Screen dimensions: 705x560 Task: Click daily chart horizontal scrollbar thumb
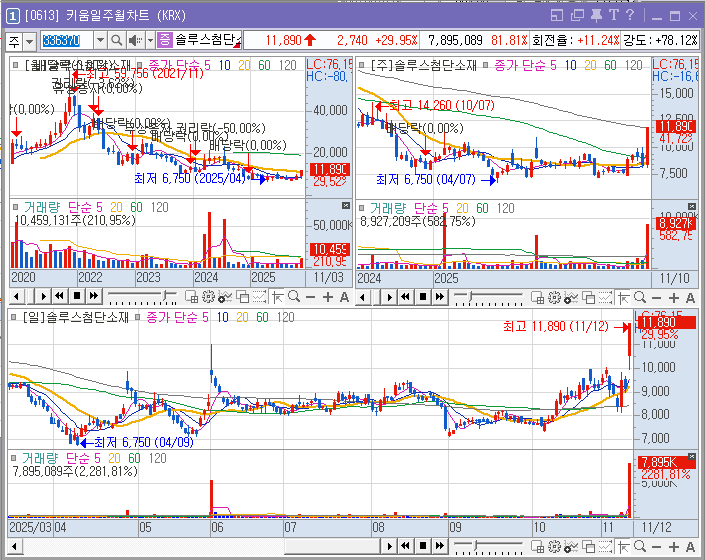[333, 547]
